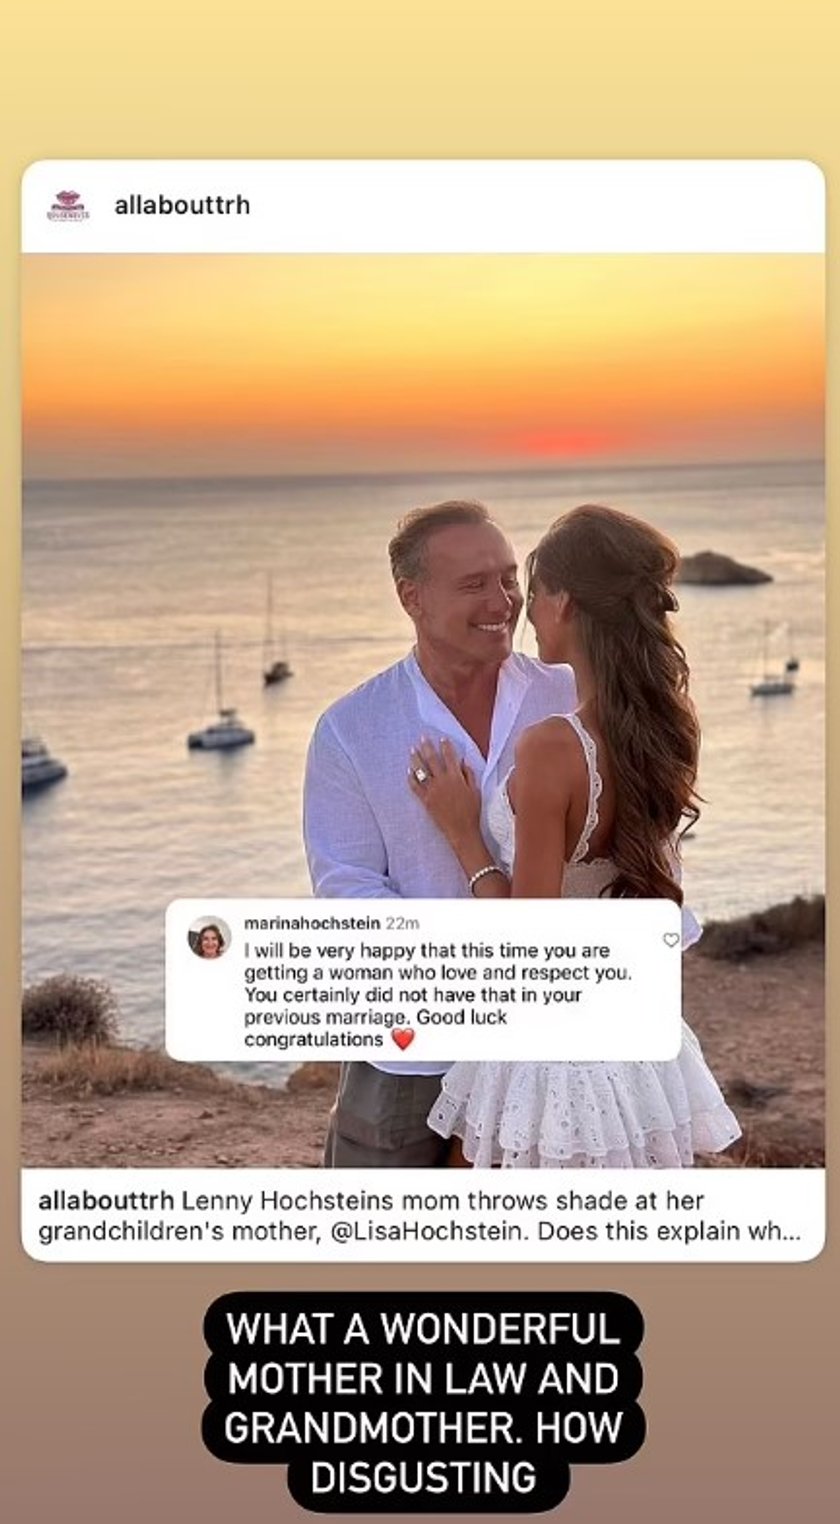Click the diamond ring on the woman's hand
Image resolution: width=840 pixels, height=1524 pixels.
click(x=420, y=775)
